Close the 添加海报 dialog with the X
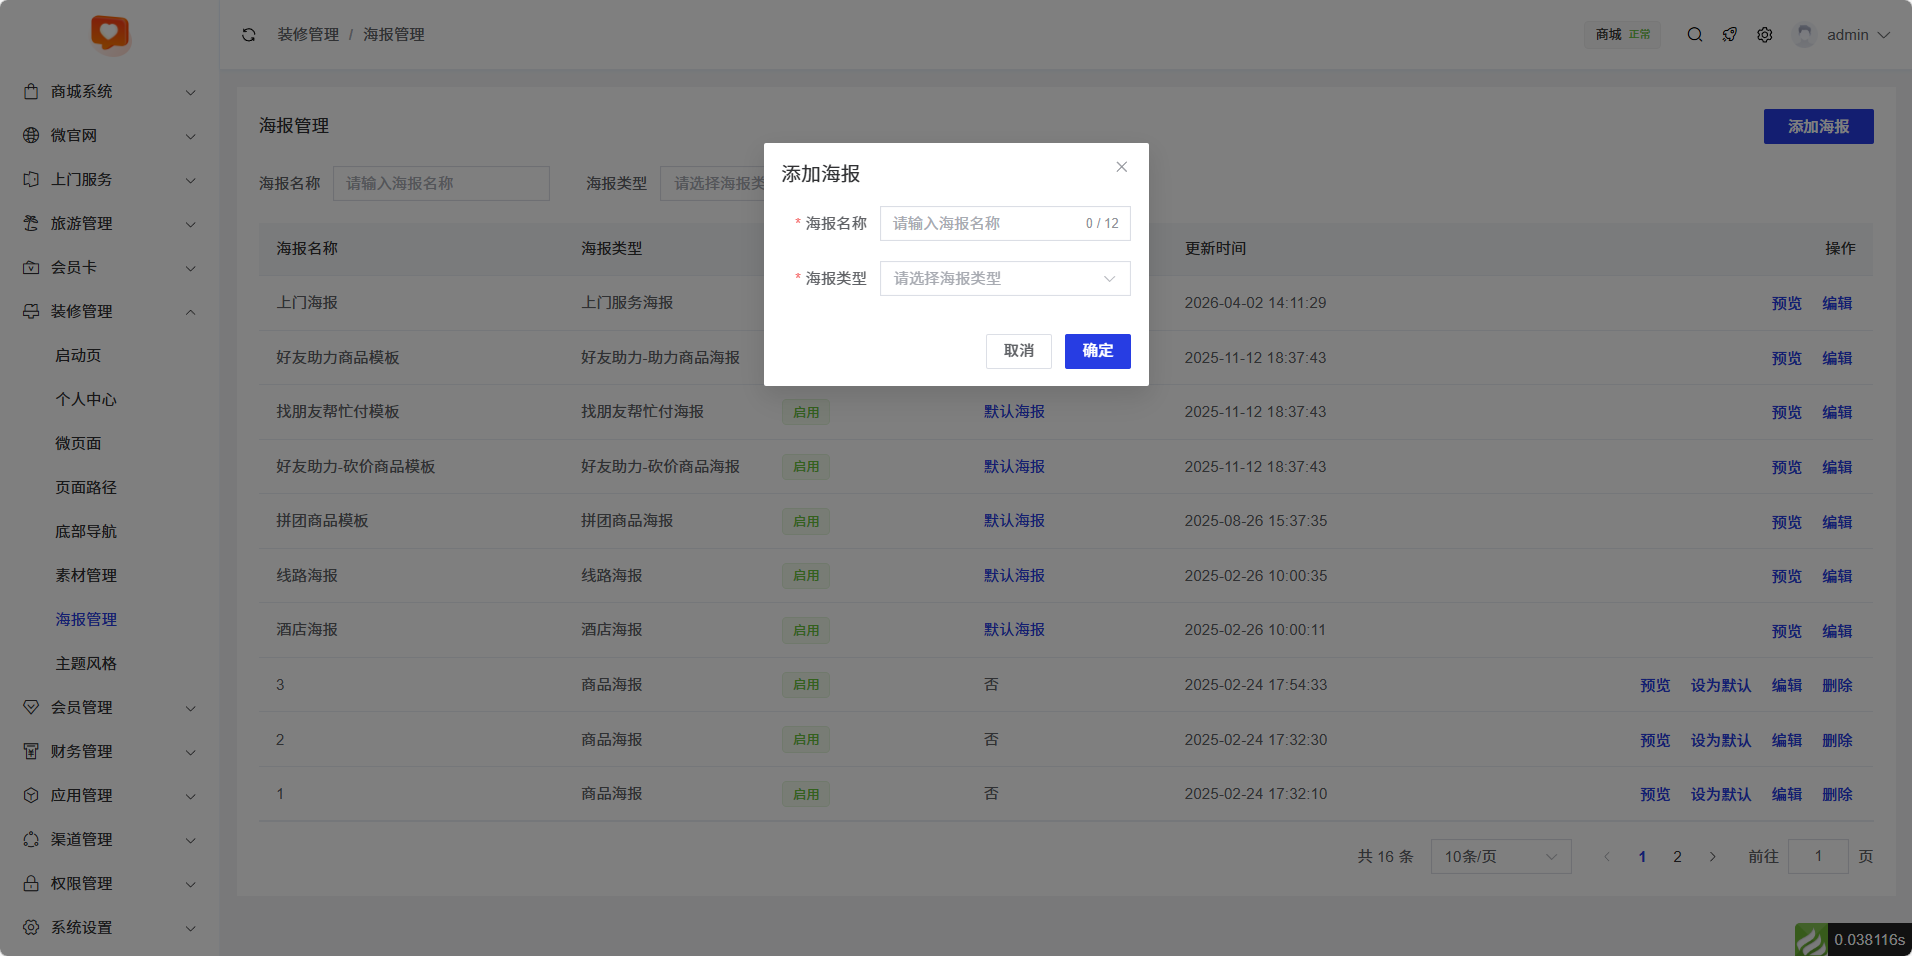1912x956 pixels. 1122,167
